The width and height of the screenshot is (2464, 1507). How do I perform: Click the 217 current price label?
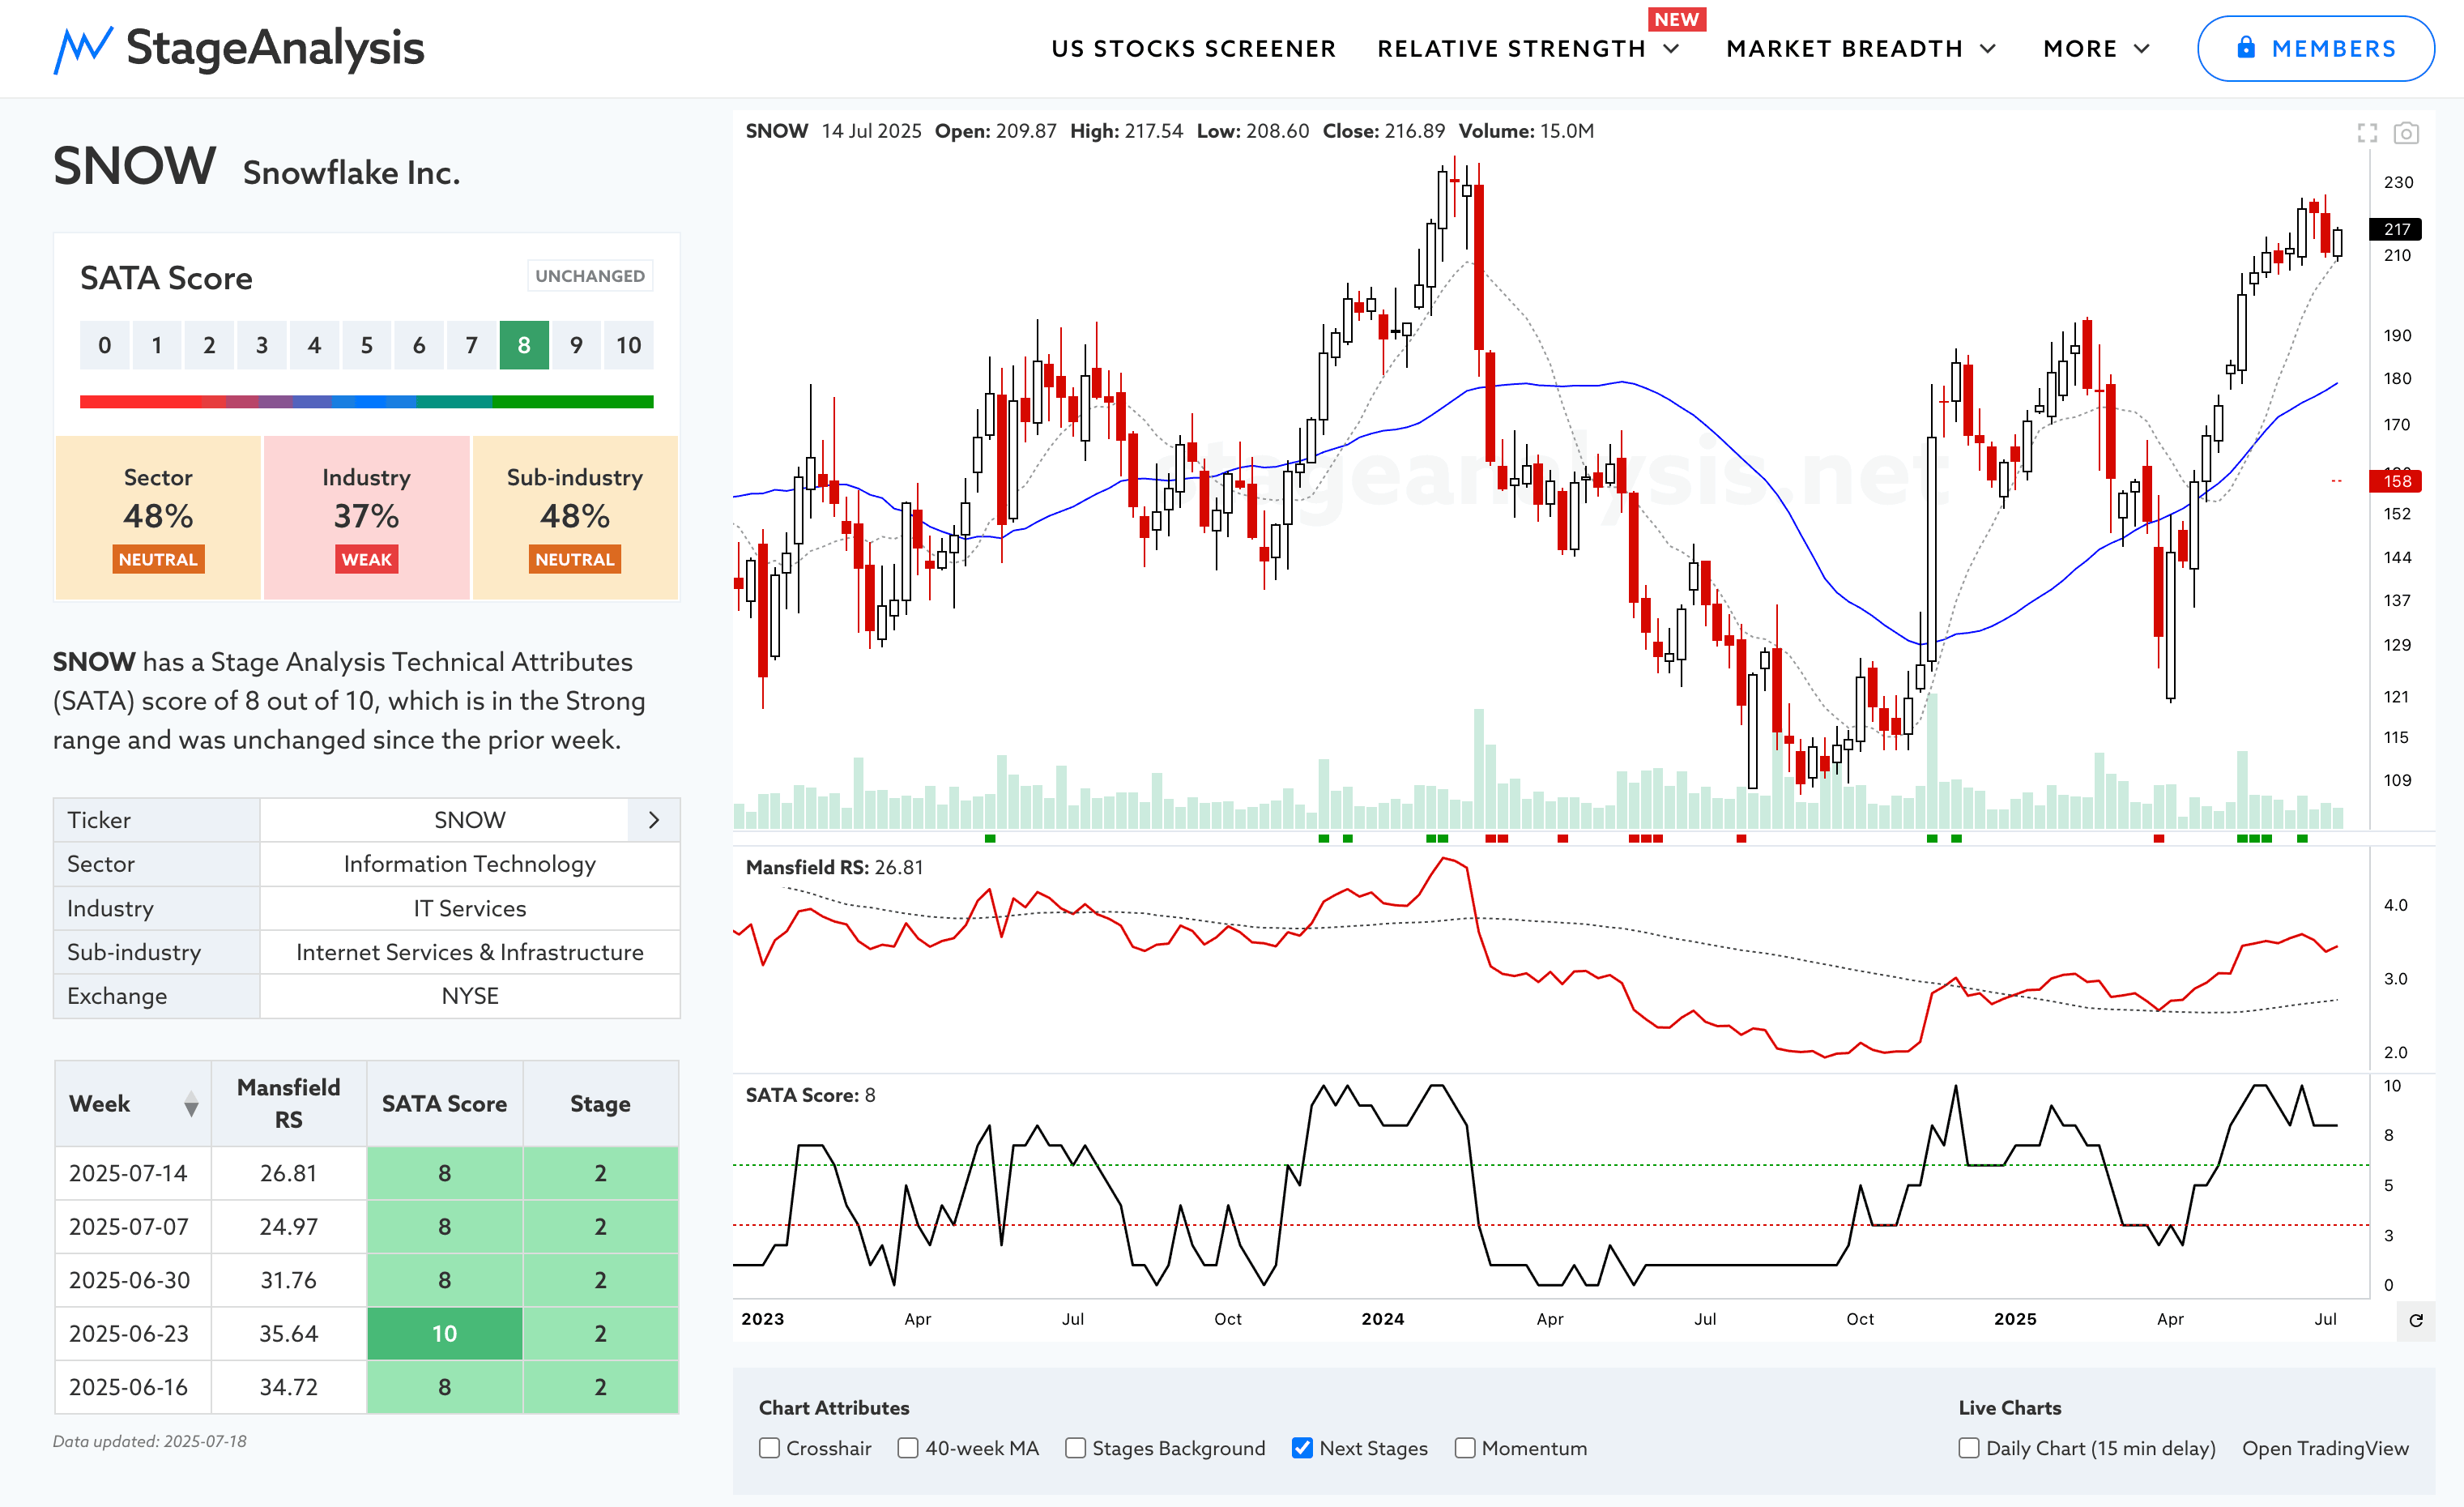coord(2396,229)
